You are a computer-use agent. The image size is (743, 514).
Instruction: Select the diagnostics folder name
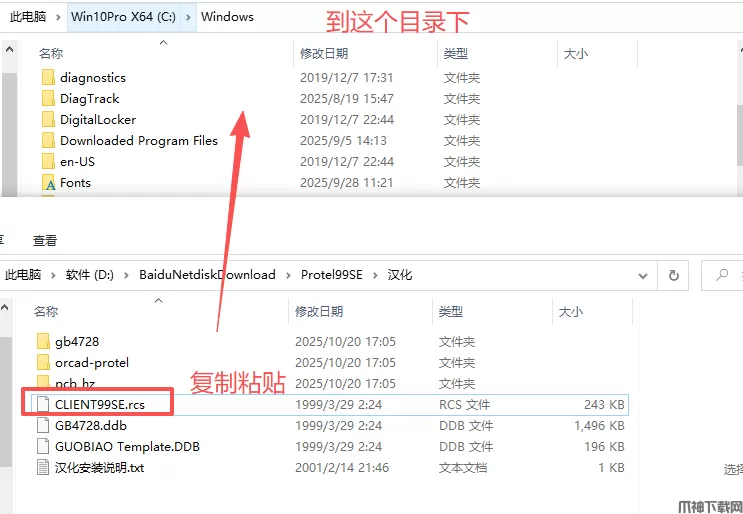click(x=93, y=78)
